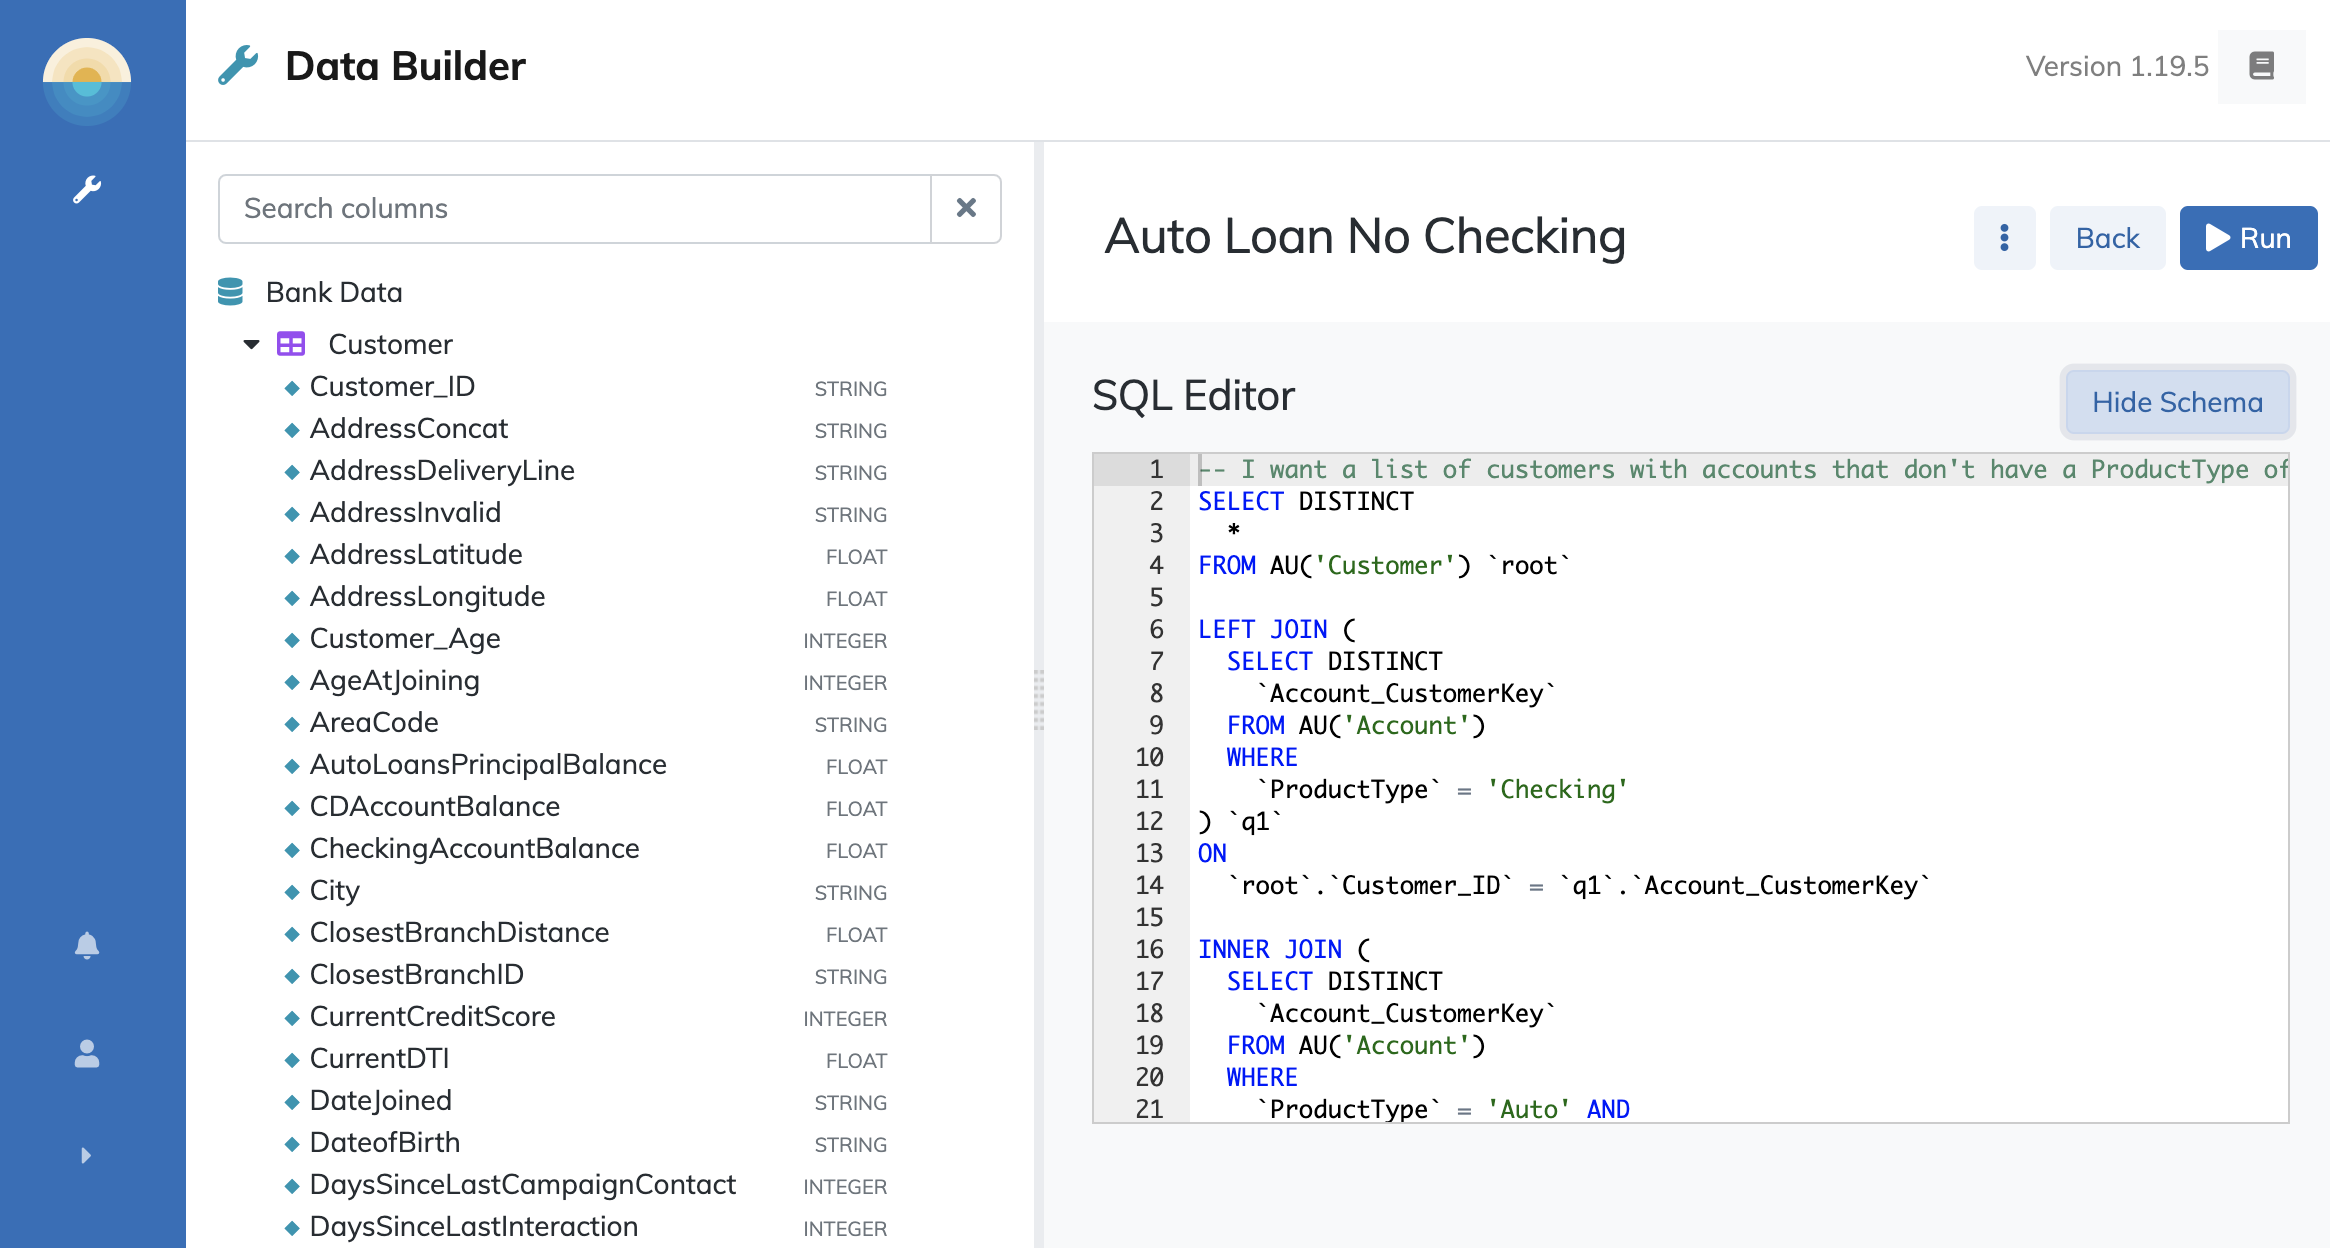
Task: Click the FROM AU('Customer') line
Action: [x=1384, y=565]
